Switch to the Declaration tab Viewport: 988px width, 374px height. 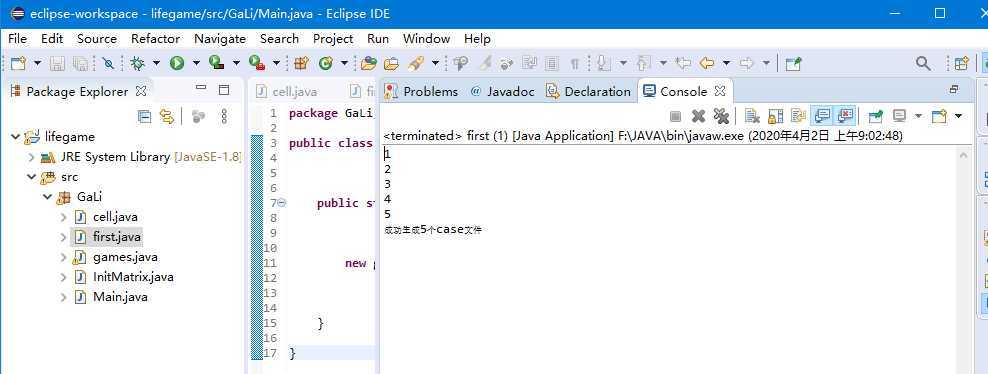589,91
